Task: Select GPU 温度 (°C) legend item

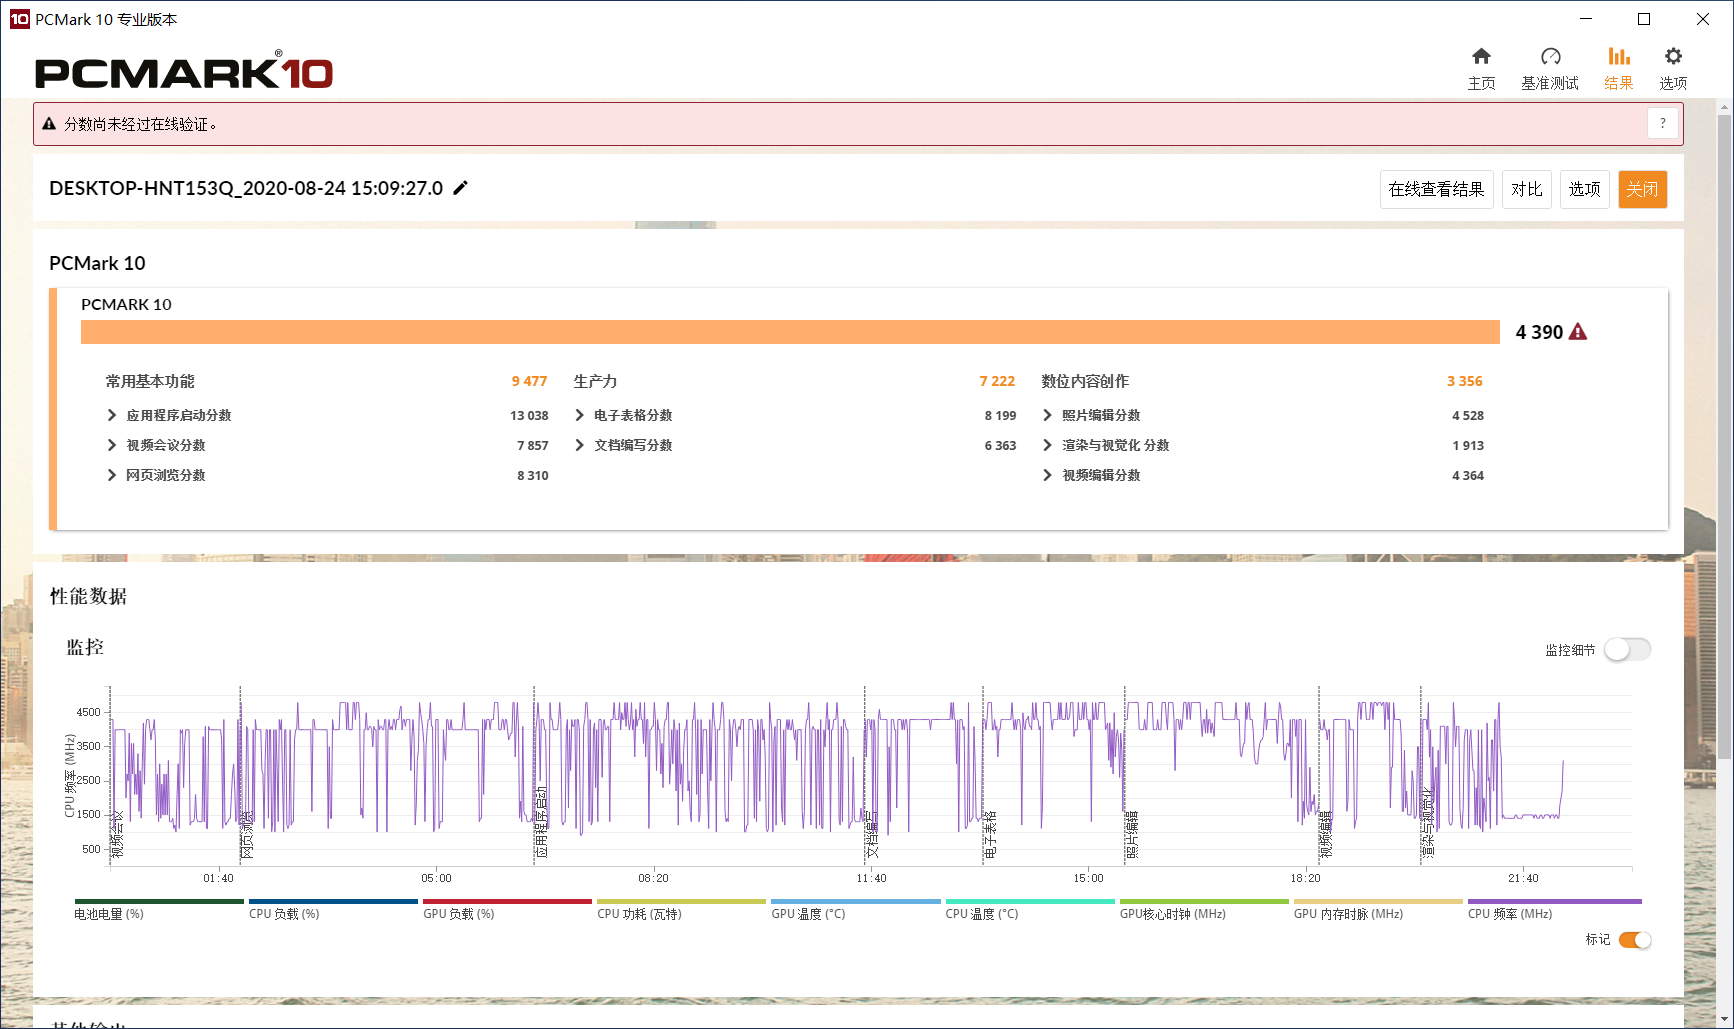Action: pos(856,909)
